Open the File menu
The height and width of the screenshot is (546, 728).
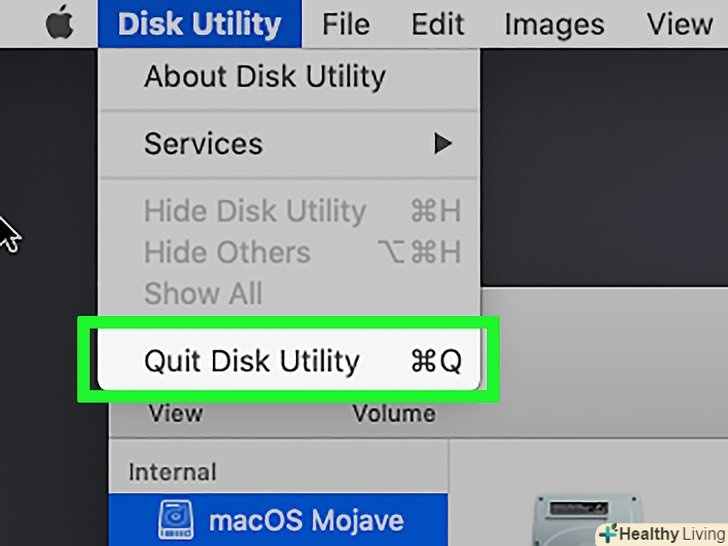(x=346, y=24)
